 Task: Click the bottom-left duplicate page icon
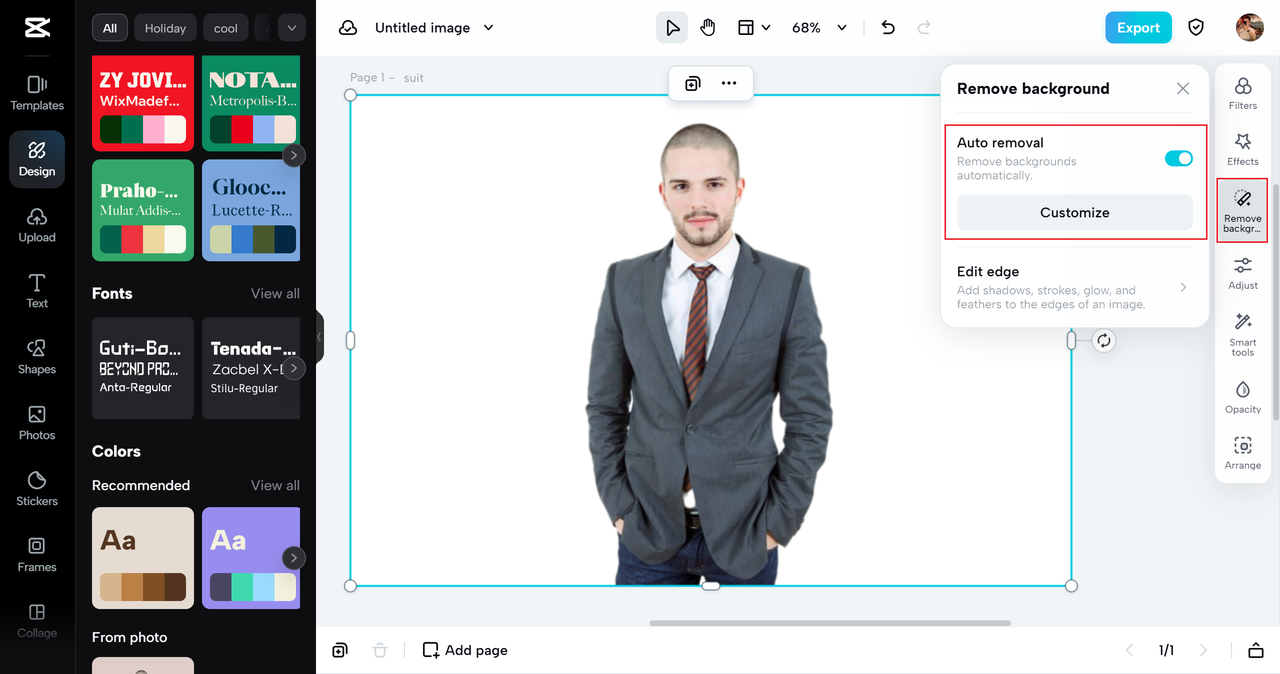click(340, 650)
